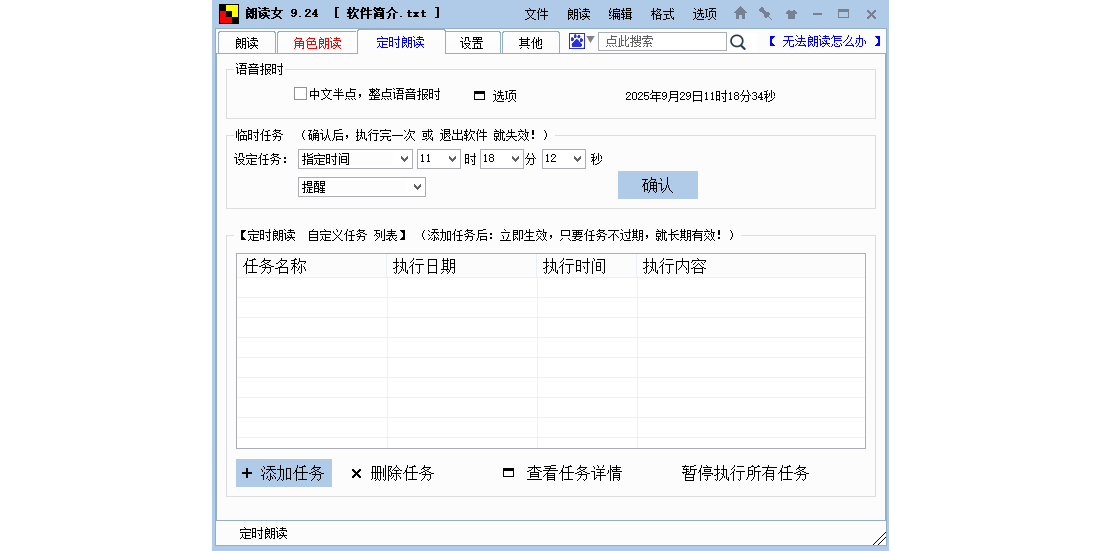Click the pin window icon
This screenshot has width=1102, height=551.
click(x=765, y=14)
